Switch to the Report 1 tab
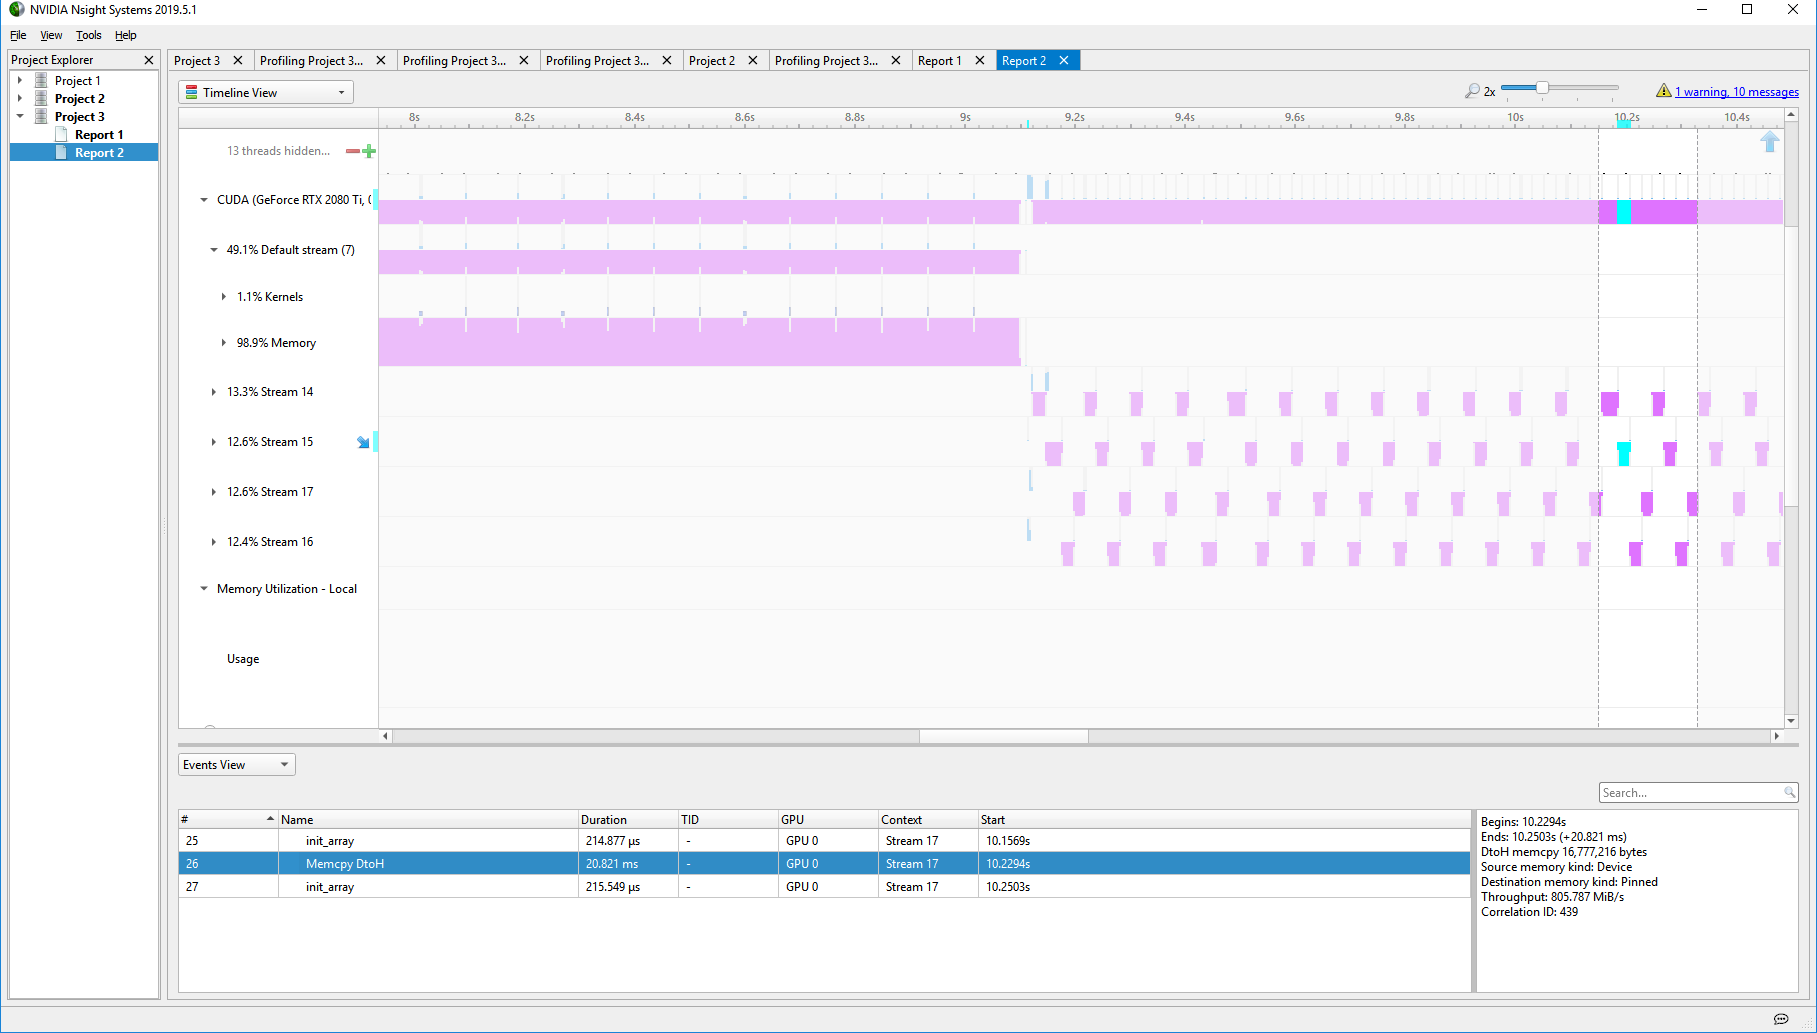 click(940, 61)
